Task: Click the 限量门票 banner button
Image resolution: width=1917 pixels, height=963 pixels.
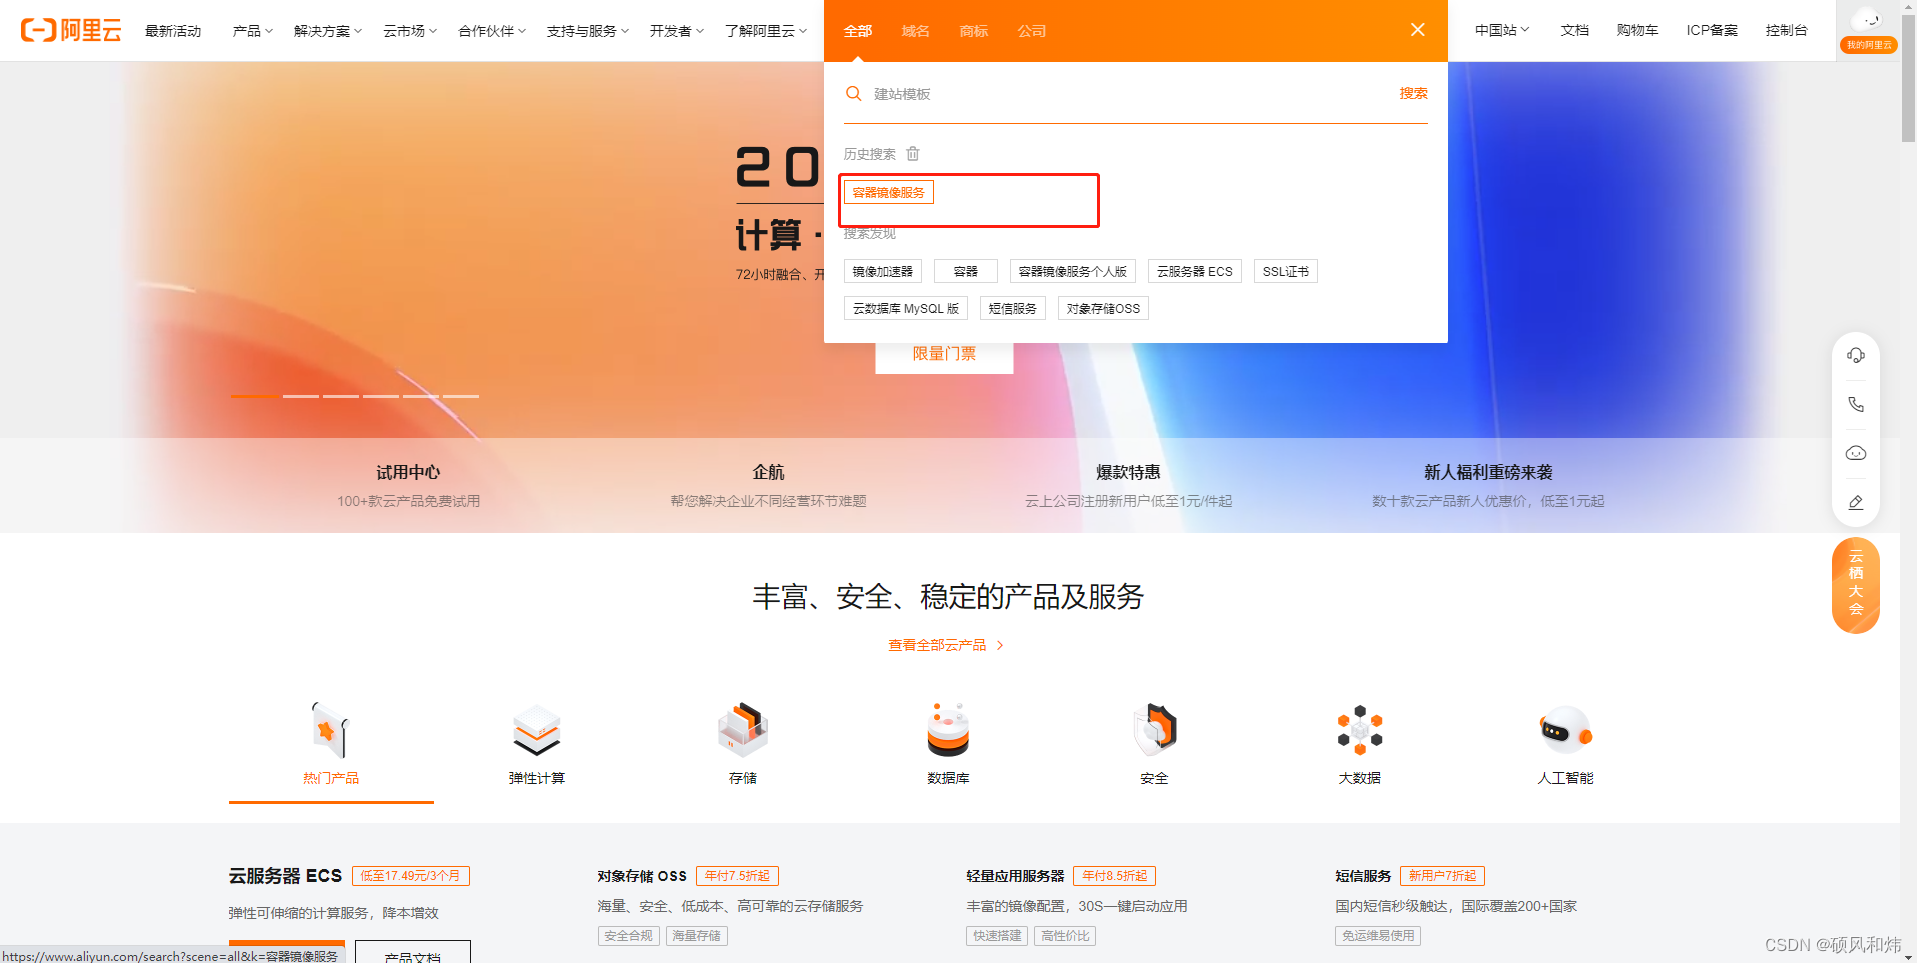Action: pos(944,355)
